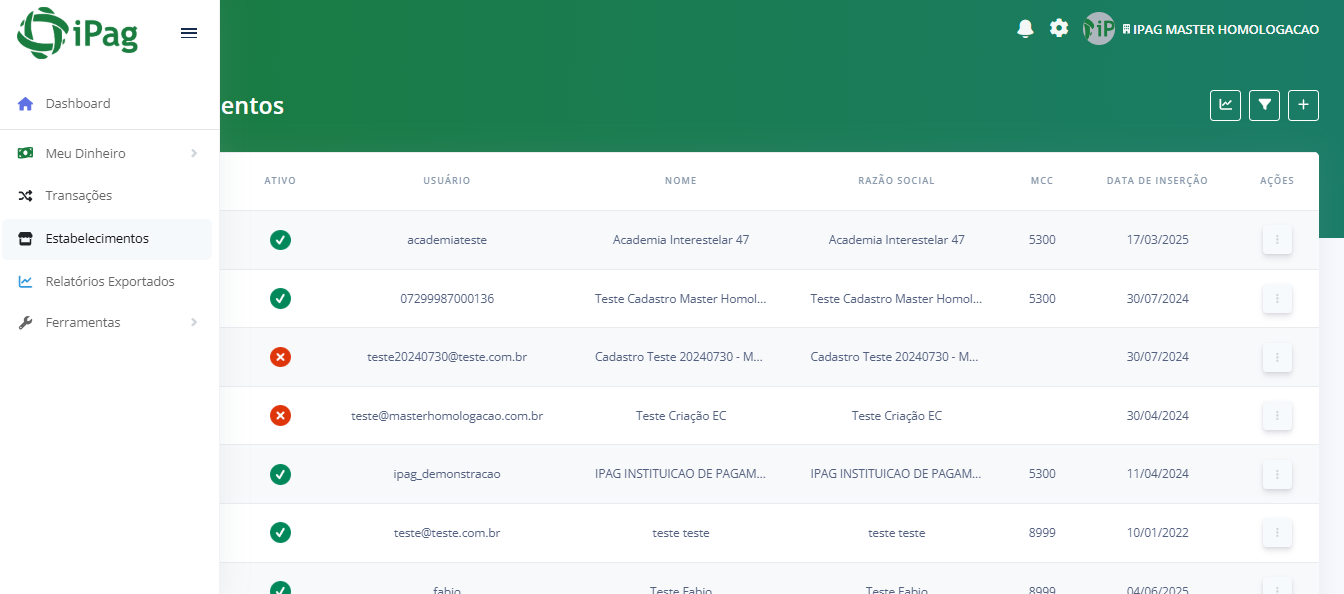
Task: Open actions menu for ipag_demonstracao row
Action: [1277, 474]
